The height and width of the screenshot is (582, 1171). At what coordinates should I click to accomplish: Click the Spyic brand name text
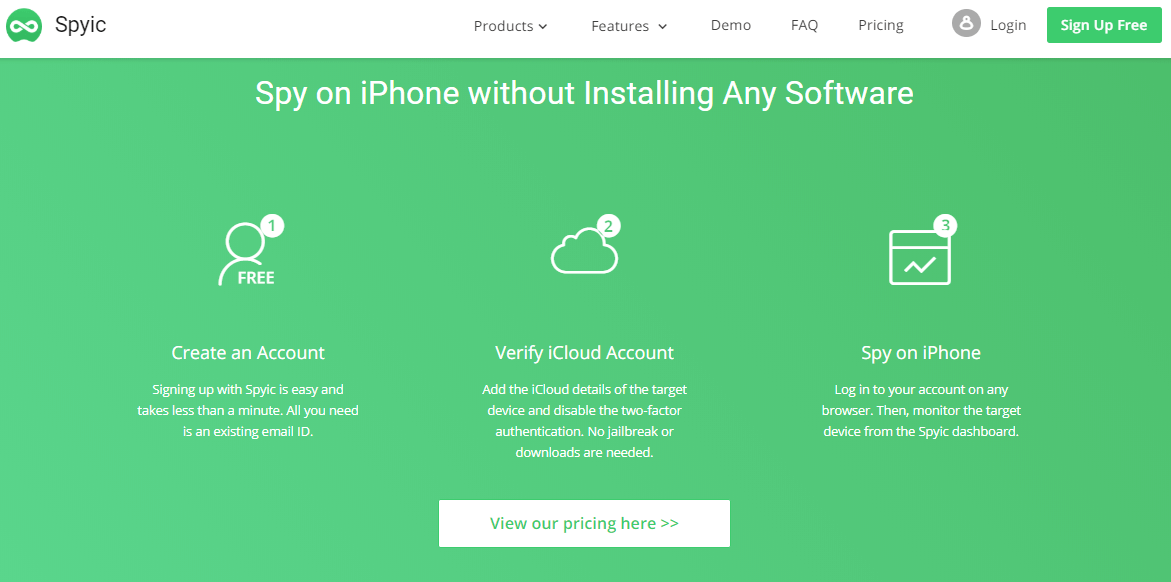81,24
